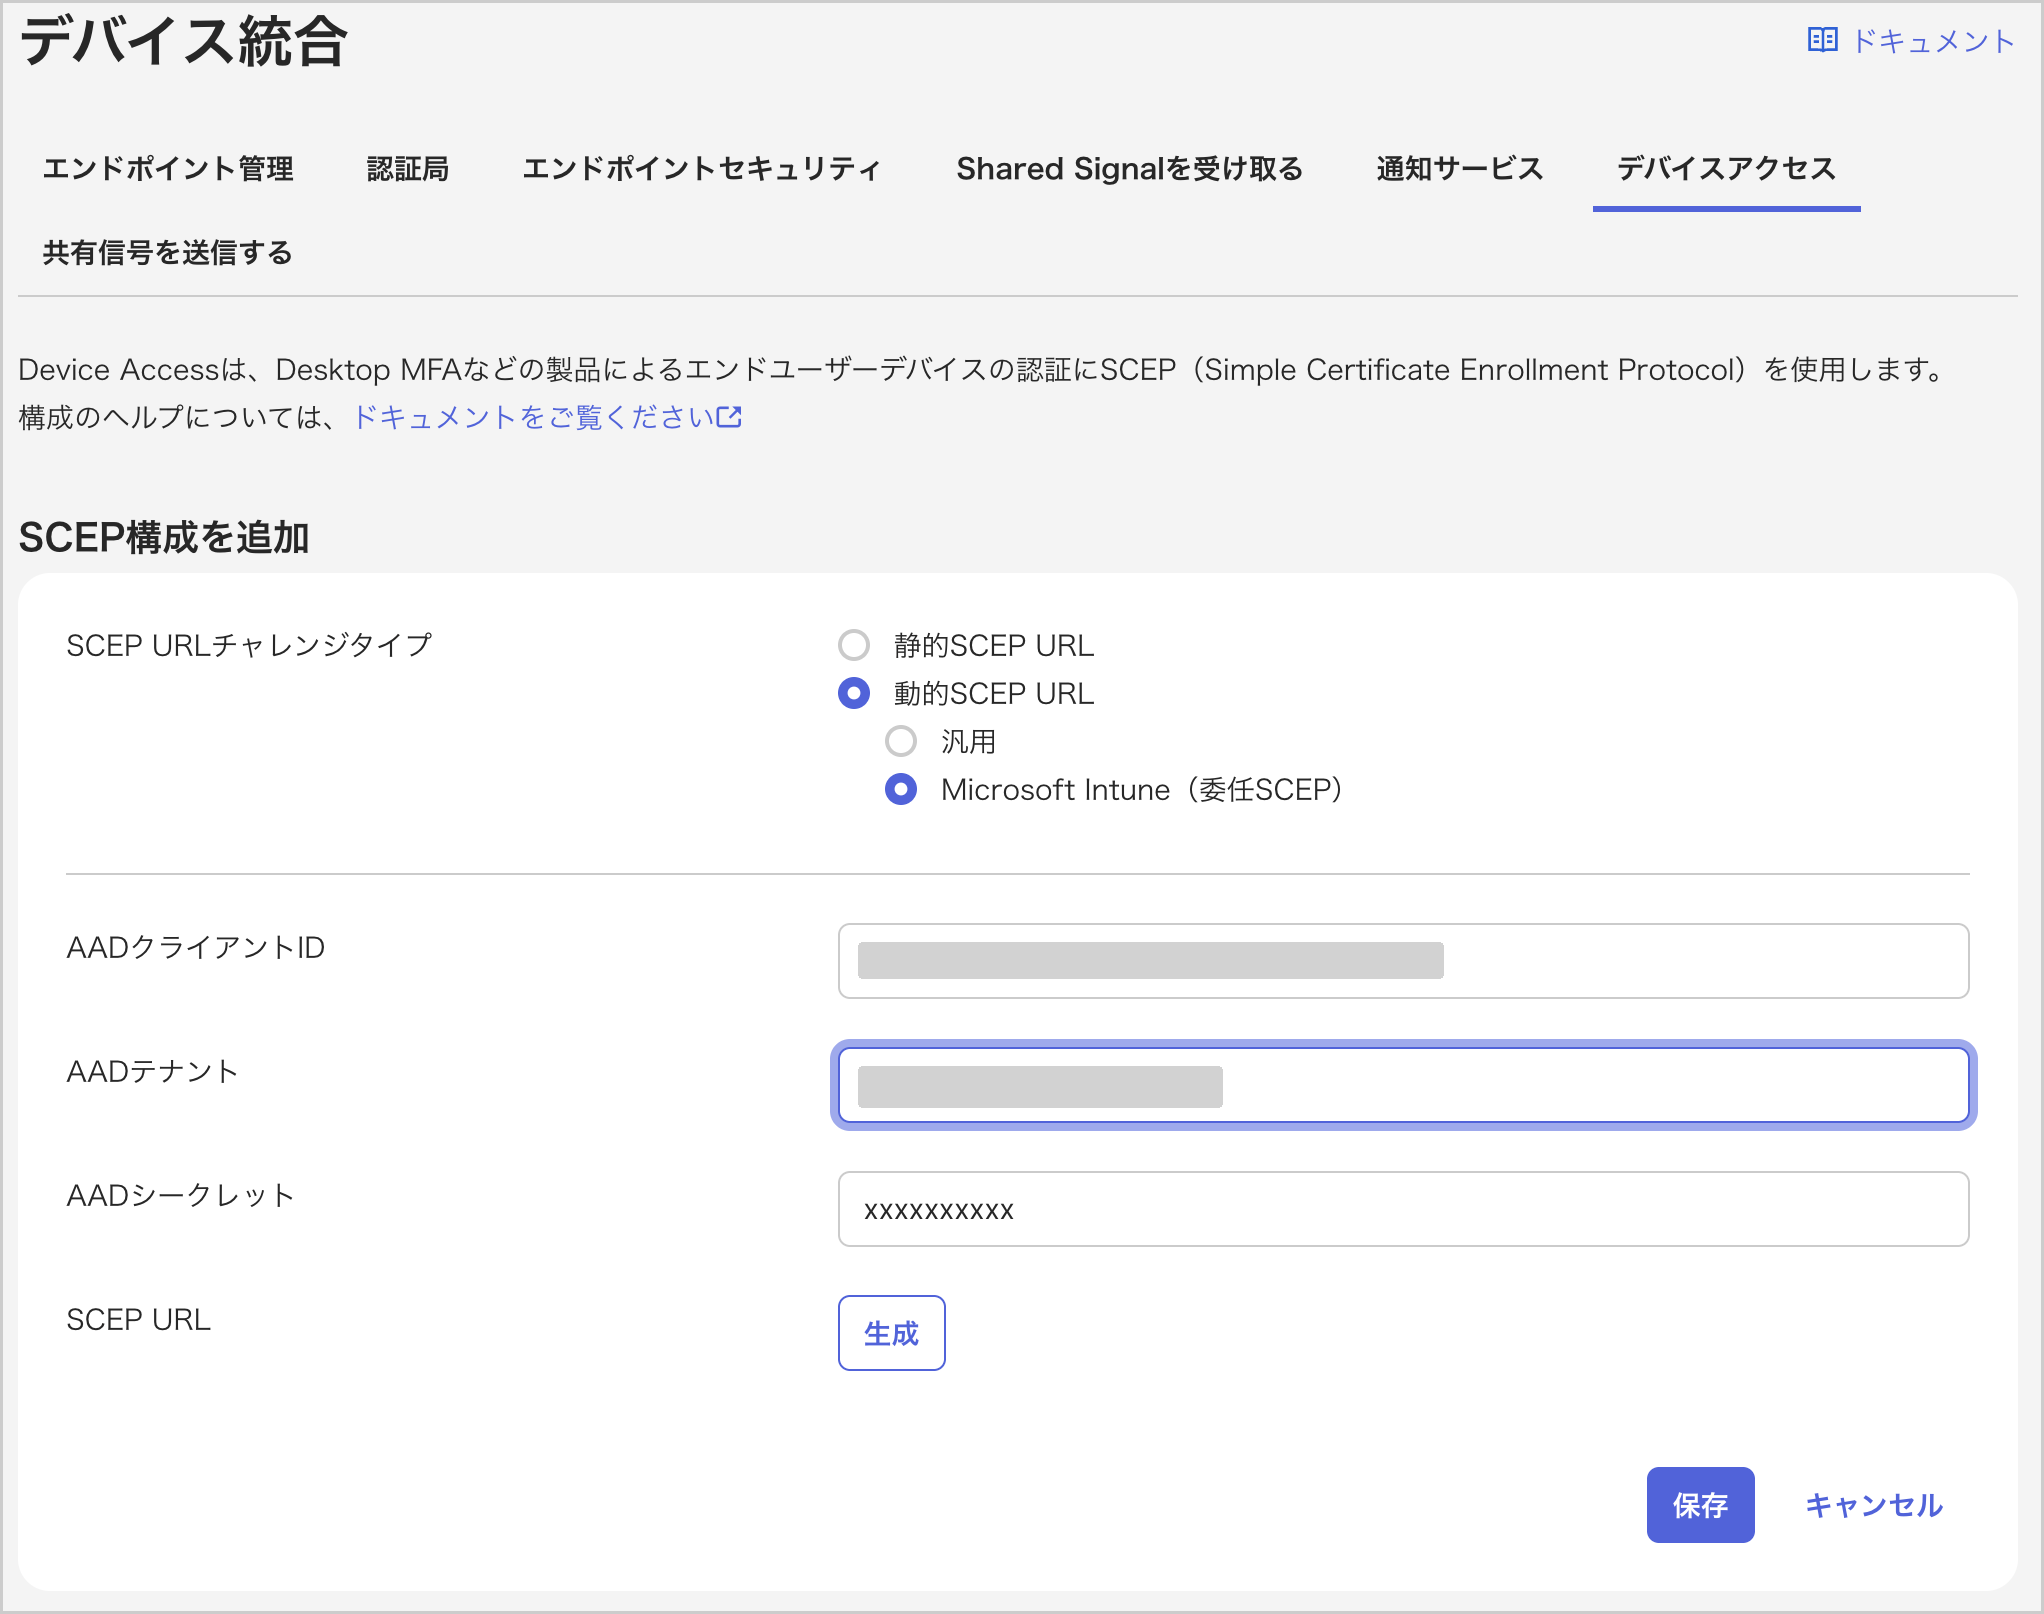Open ドキュメント link at top right
This screenshot has width=2044, height=1614.
coord(1932,41)
